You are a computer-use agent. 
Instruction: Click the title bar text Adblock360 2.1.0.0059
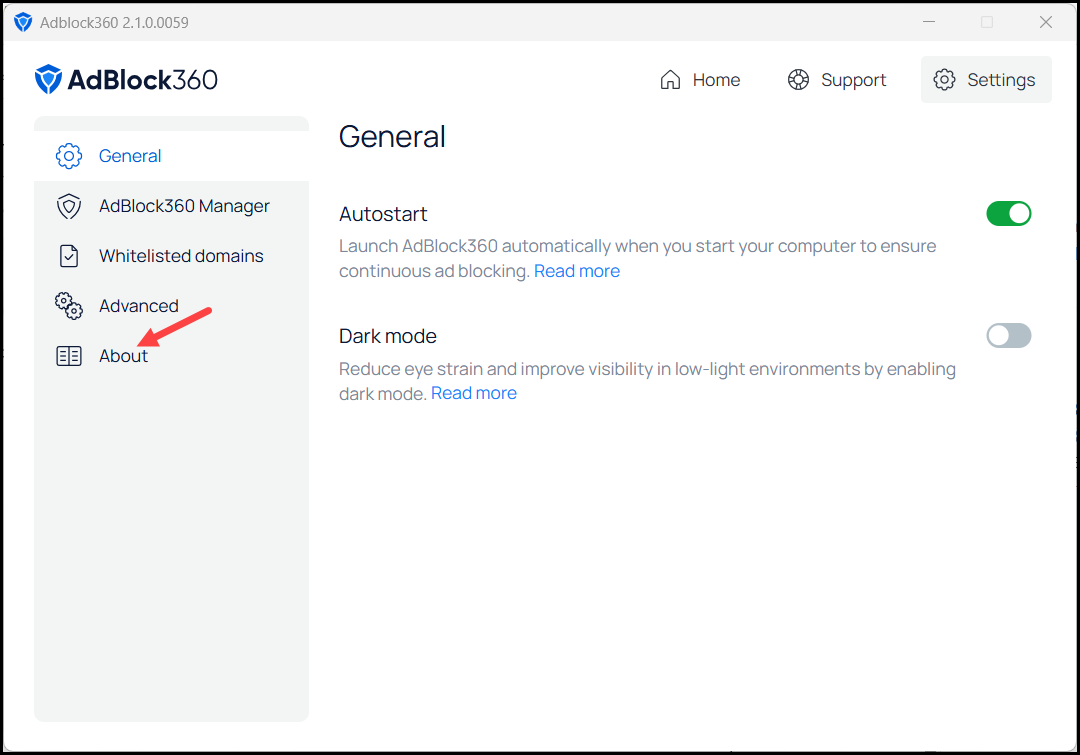114,23
